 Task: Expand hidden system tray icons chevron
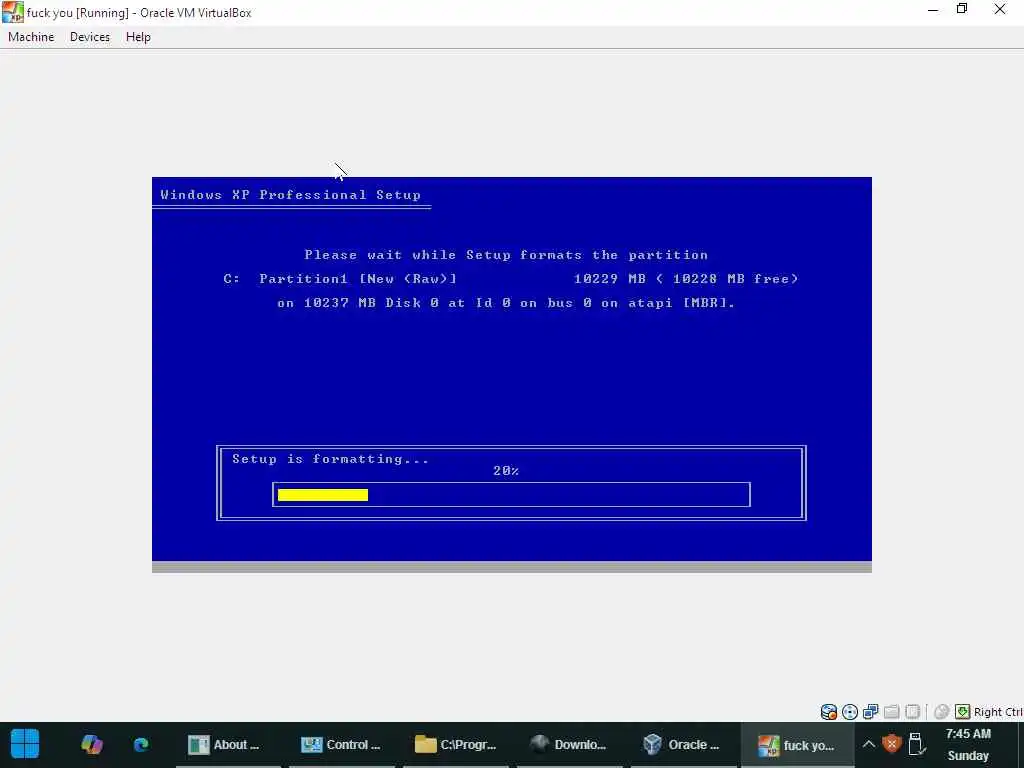pos(869,744)
